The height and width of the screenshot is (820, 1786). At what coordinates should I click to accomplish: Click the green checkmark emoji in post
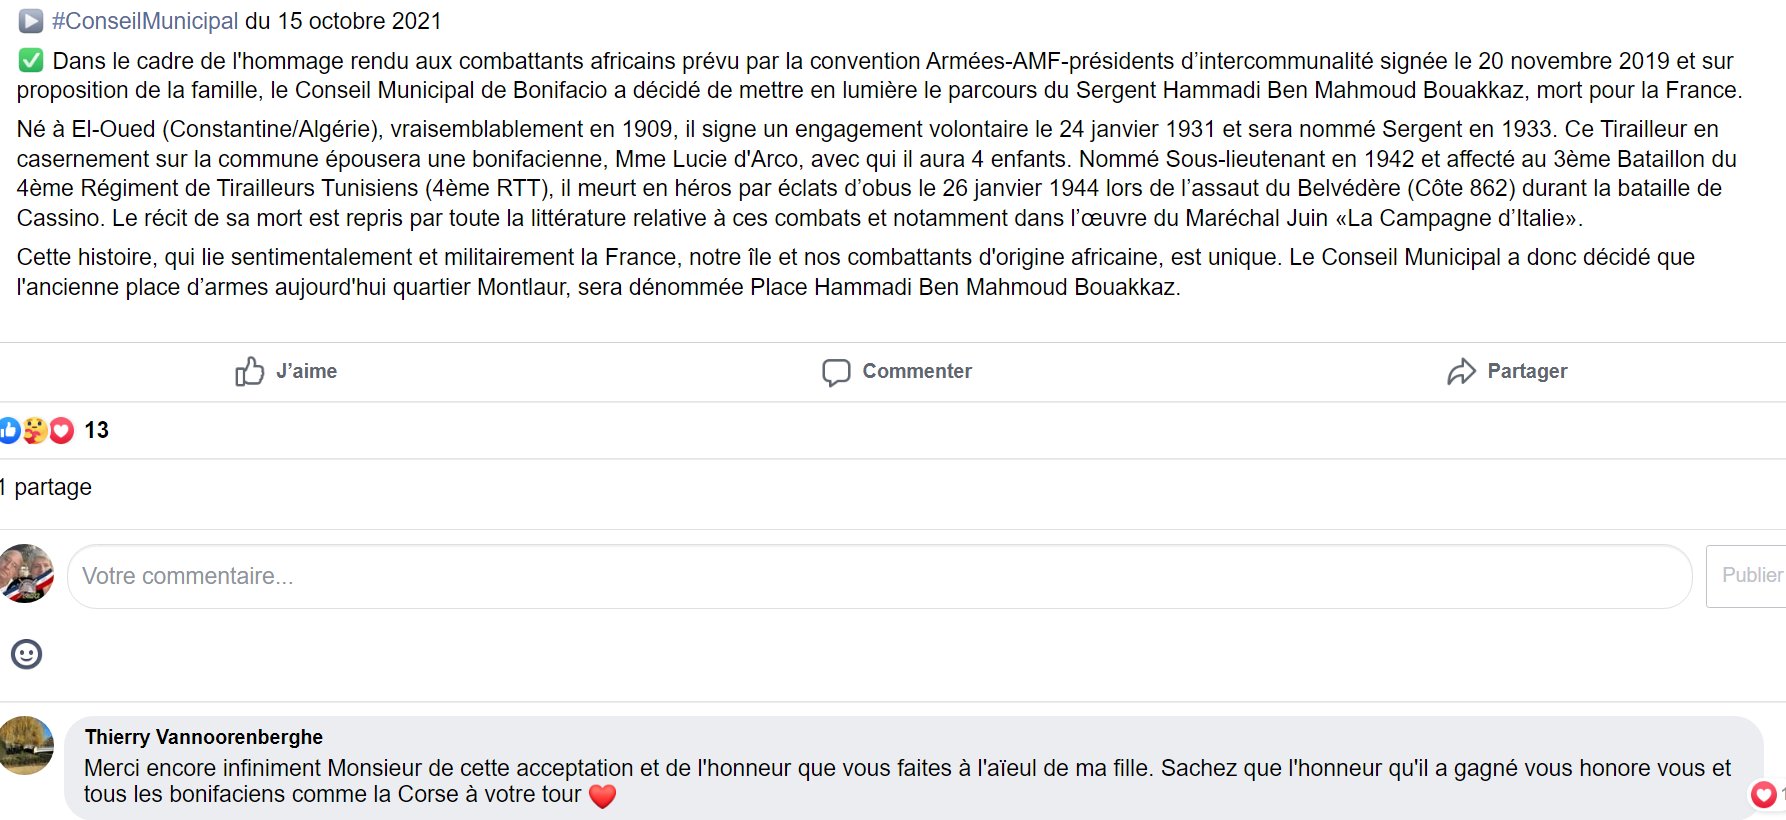(x=31, y=61)
